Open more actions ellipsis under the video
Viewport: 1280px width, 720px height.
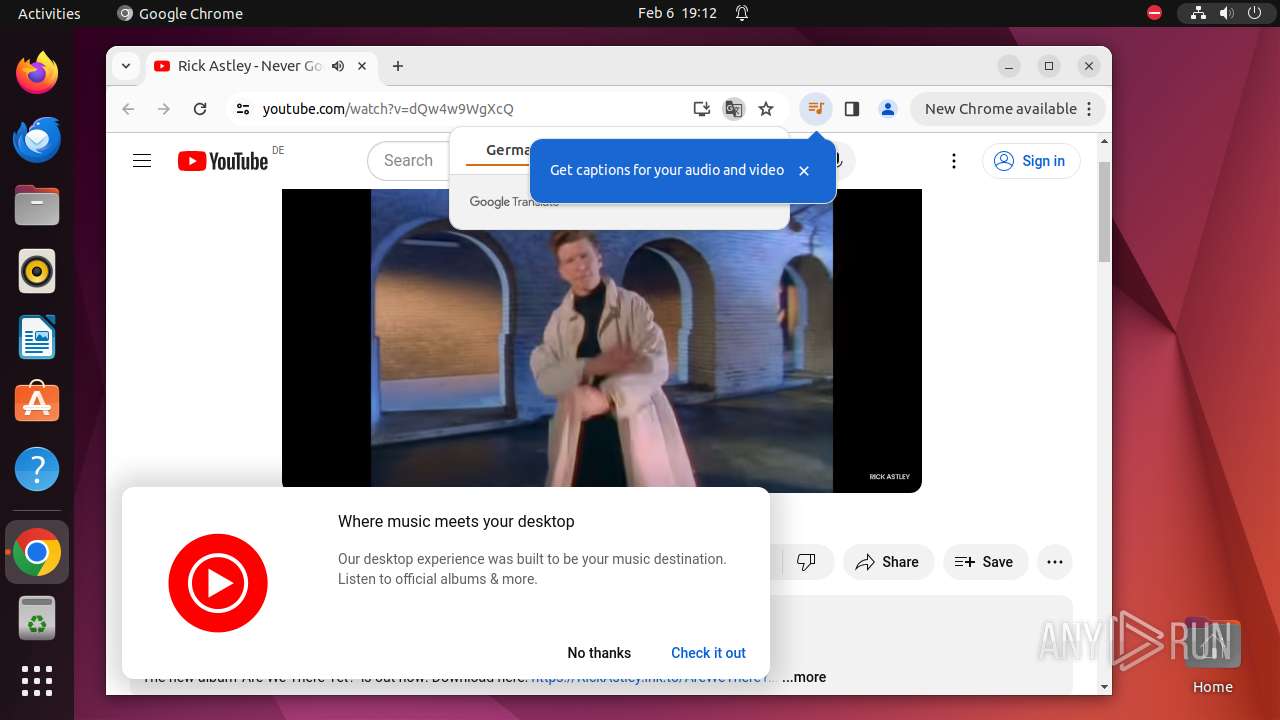(1055, 562)
